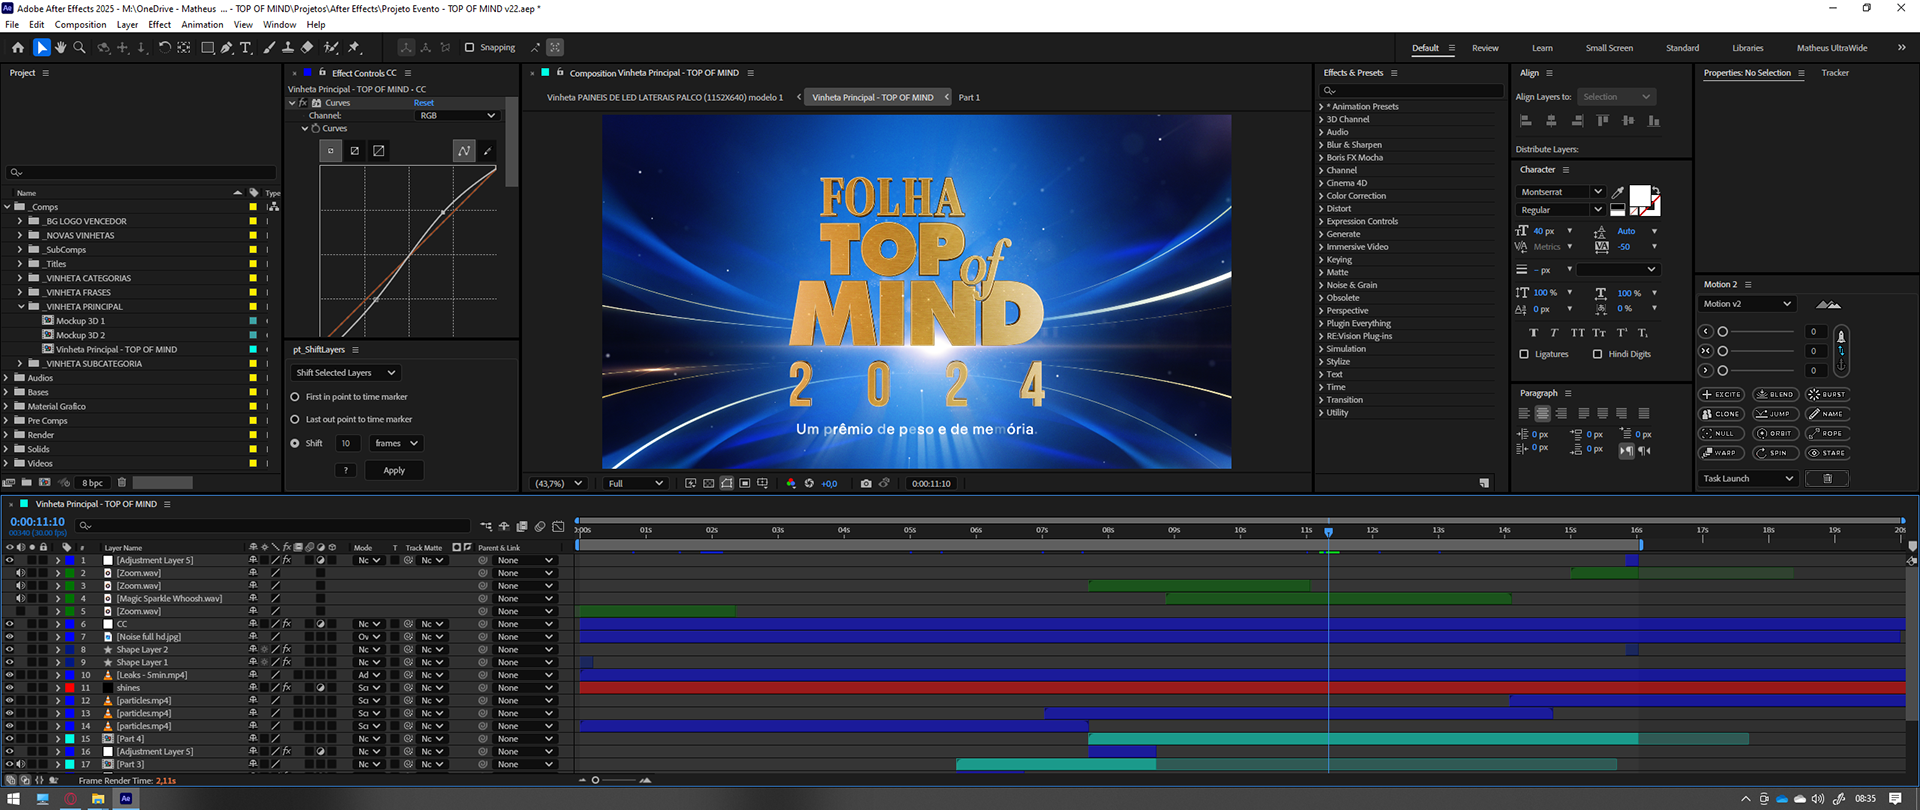Open the Animation menu

[x=202, y=25]
